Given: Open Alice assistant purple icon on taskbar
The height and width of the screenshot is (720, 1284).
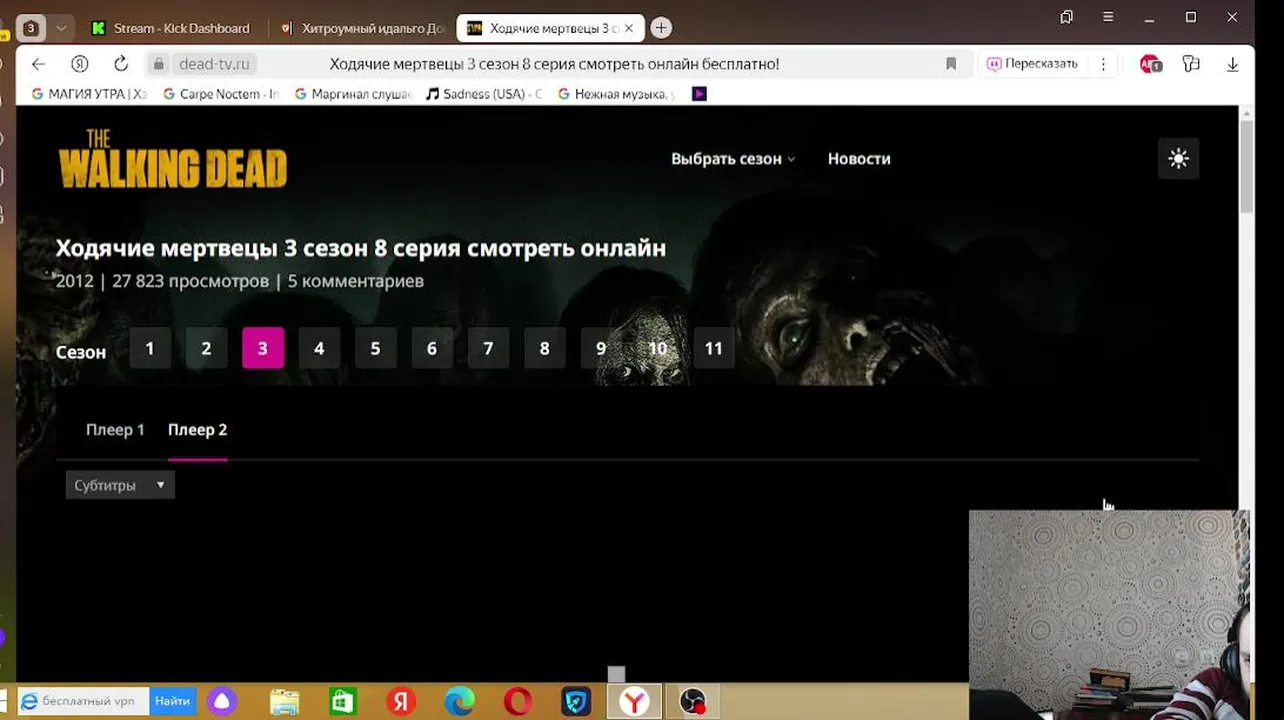Looking at the screenshot, I should coord(222,702).
